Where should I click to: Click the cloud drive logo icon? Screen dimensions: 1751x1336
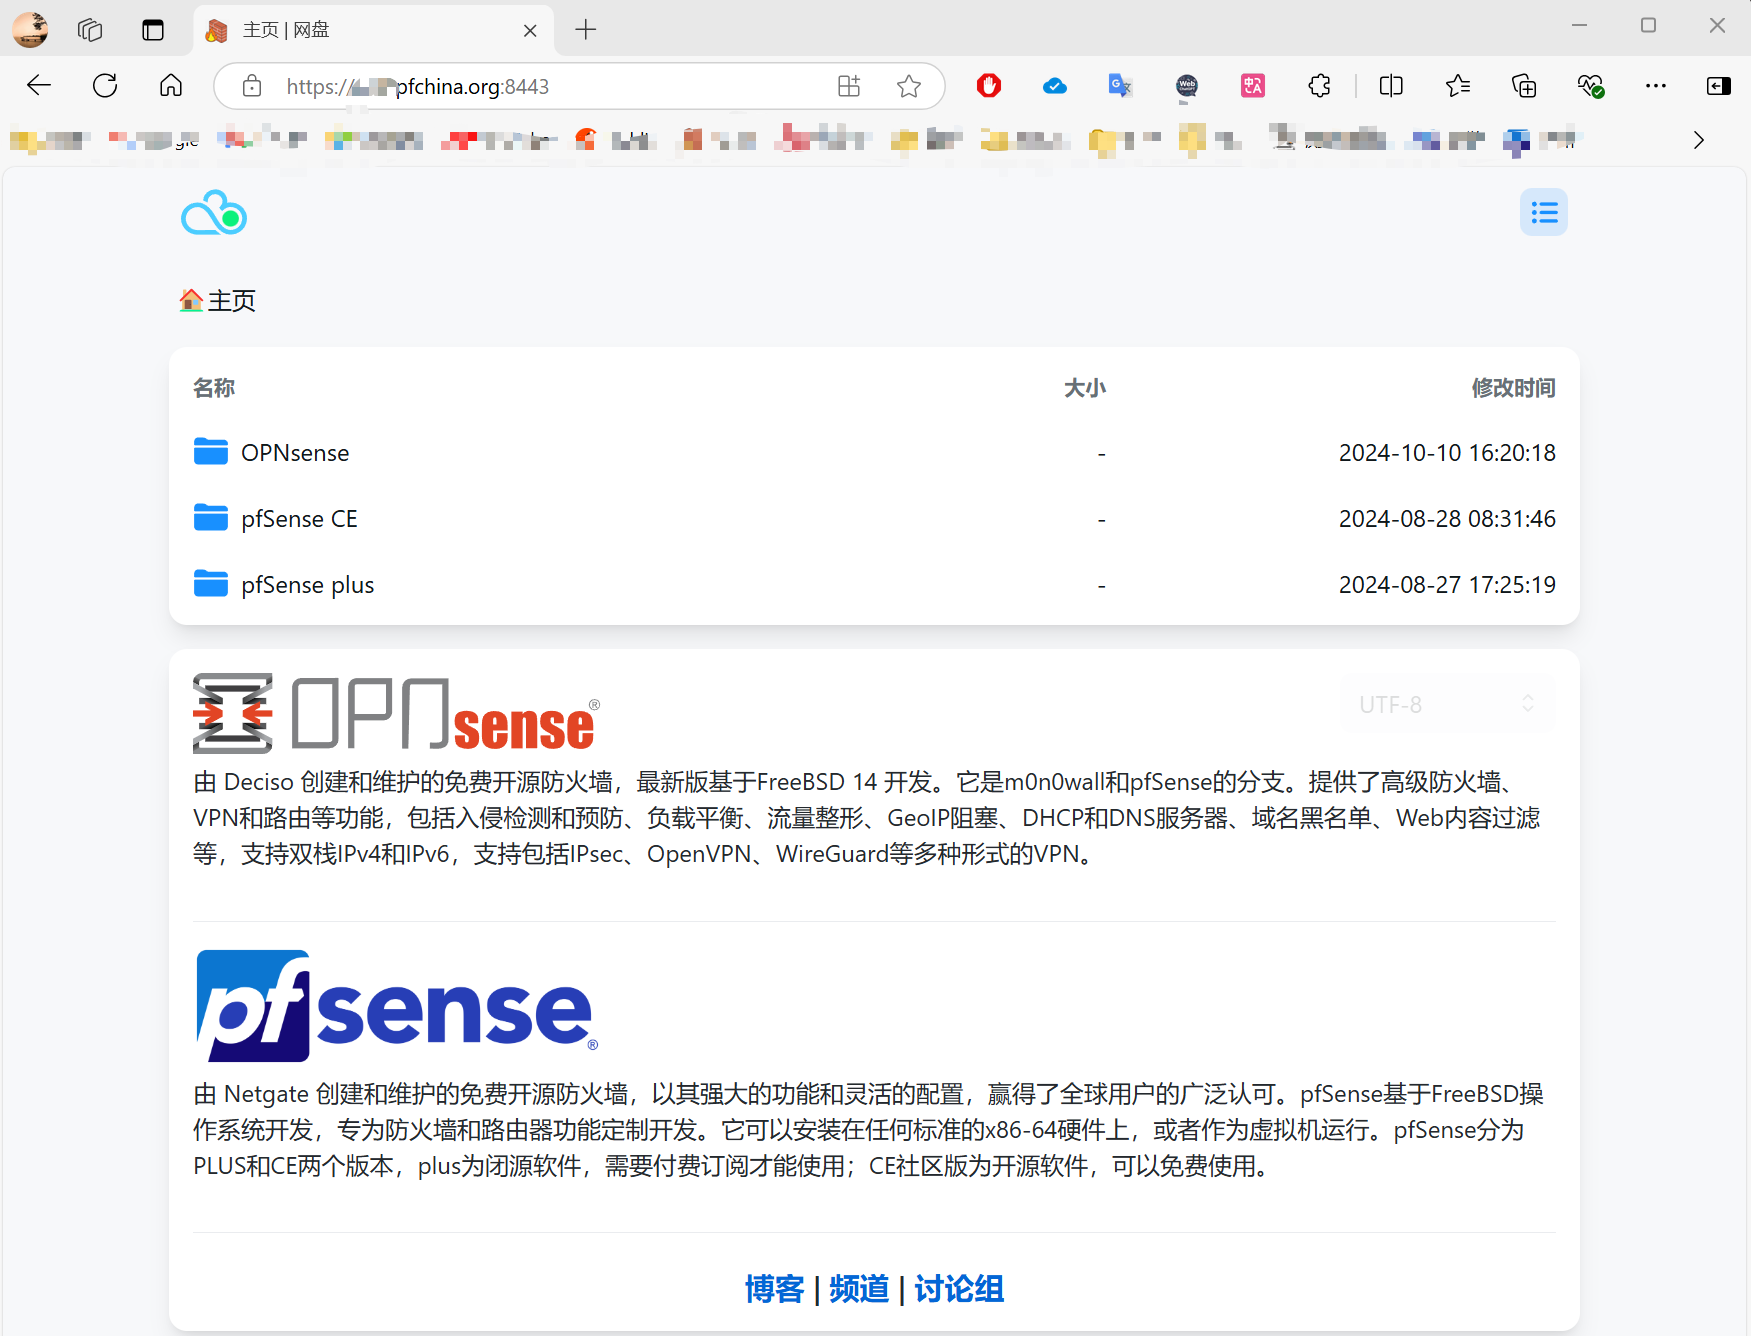[x=213, y=213]
